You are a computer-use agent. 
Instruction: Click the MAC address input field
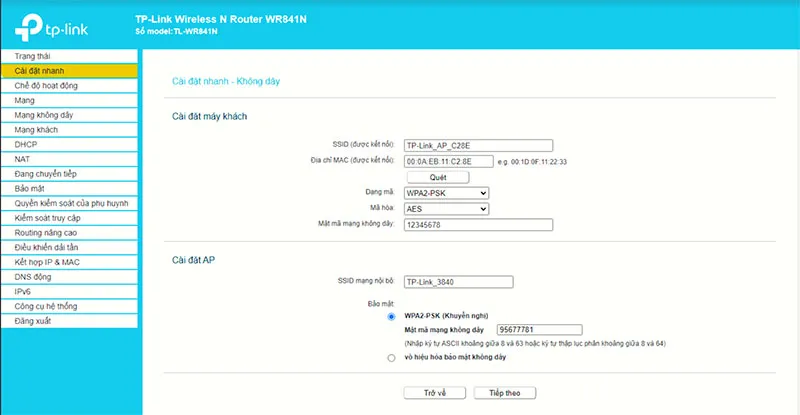[448, 161]
